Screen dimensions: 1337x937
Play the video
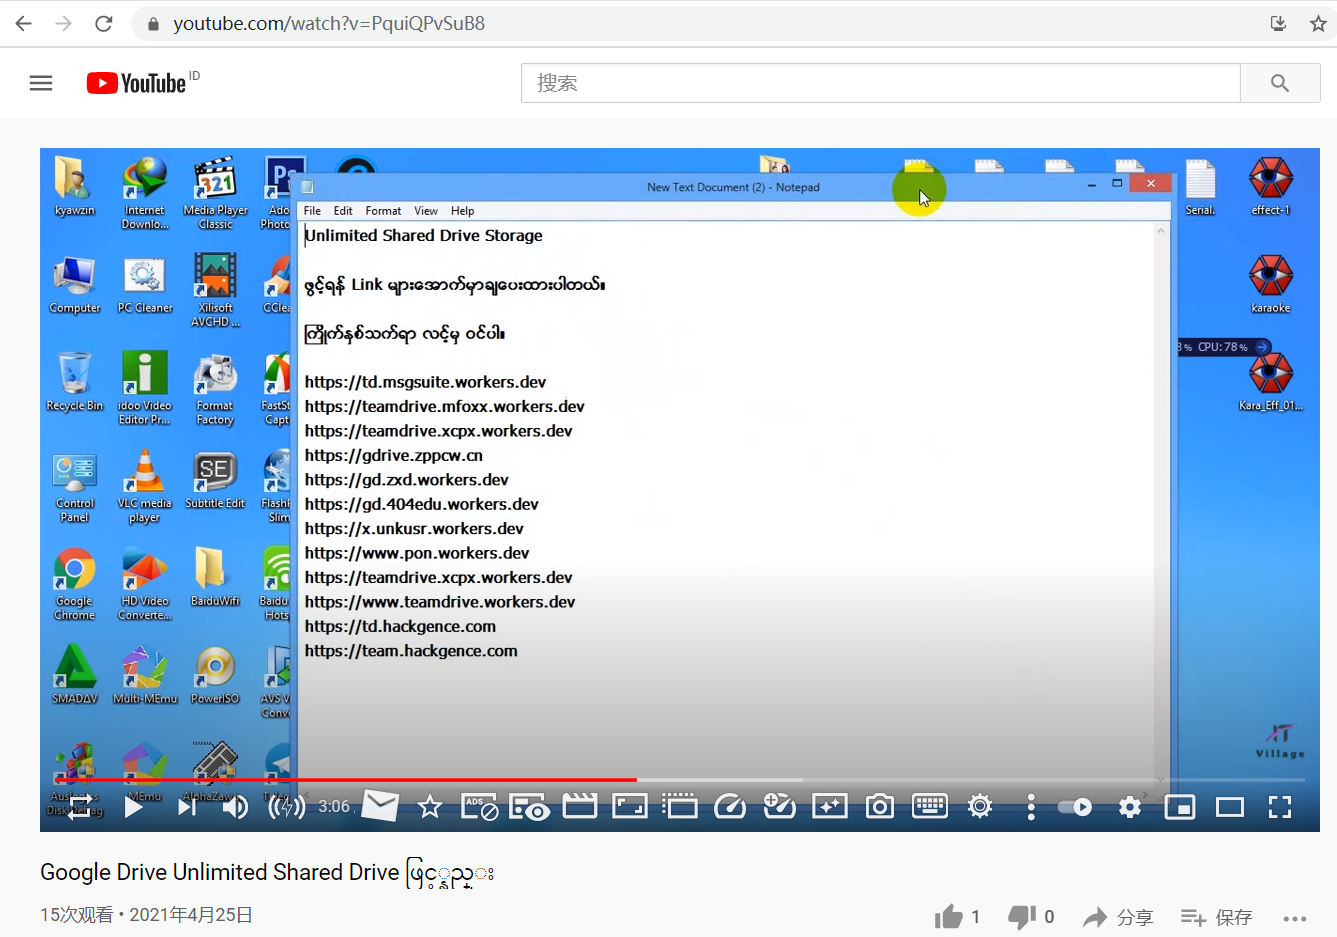coord(133,807)
